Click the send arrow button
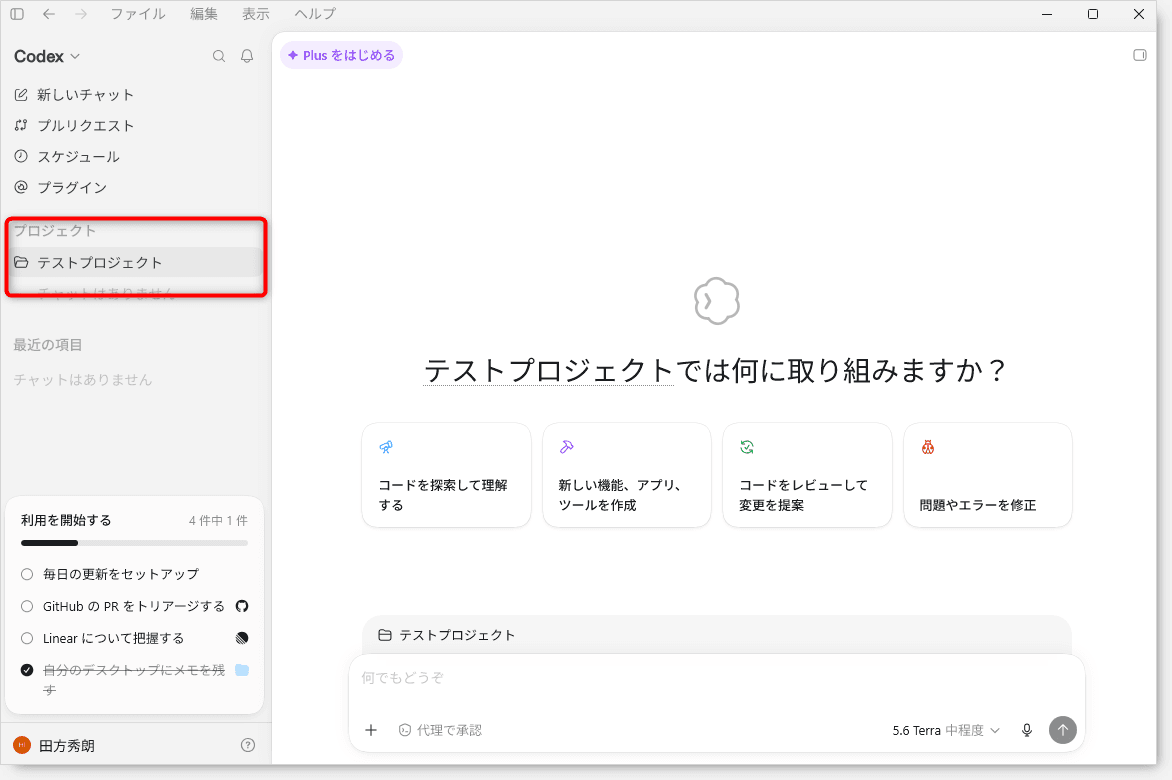 [x=1063, y=730]
